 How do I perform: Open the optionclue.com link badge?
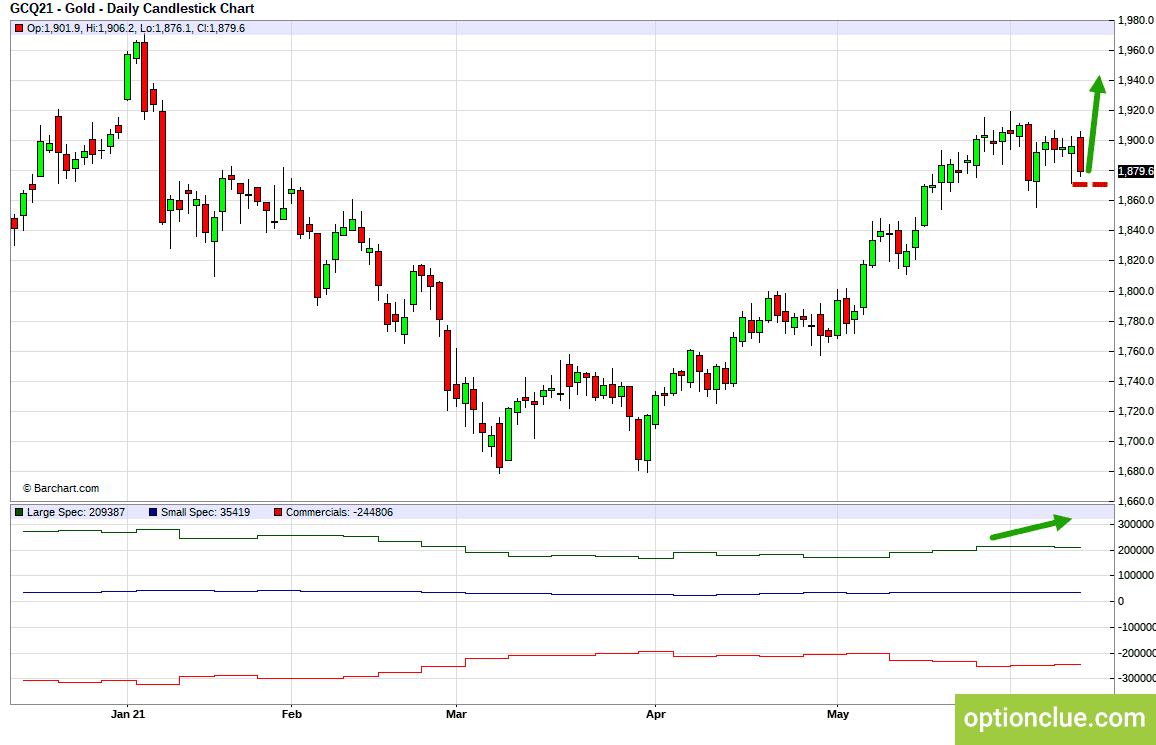tap(1055, 718)
